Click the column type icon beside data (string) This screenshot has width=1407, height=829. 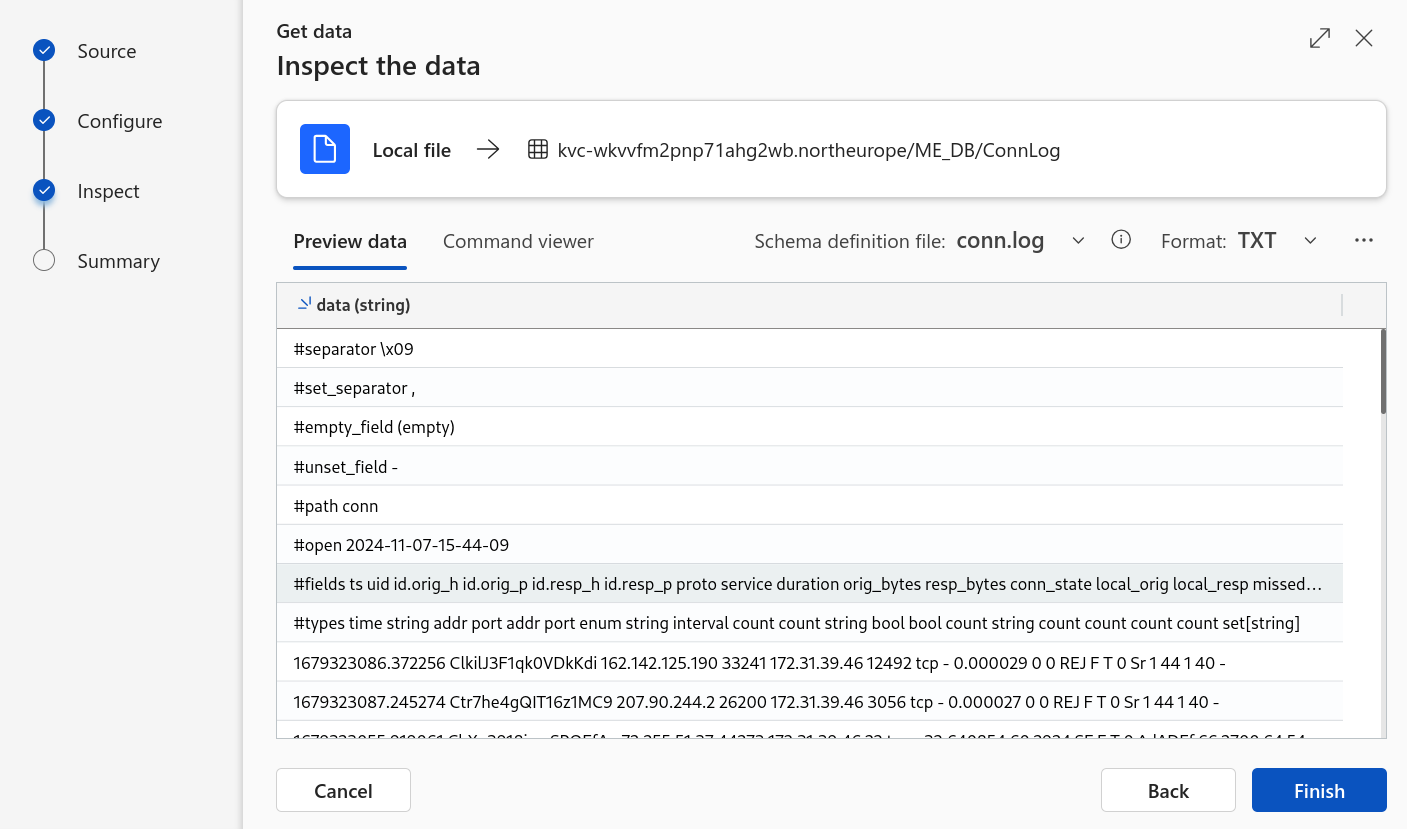pos(304,304)
